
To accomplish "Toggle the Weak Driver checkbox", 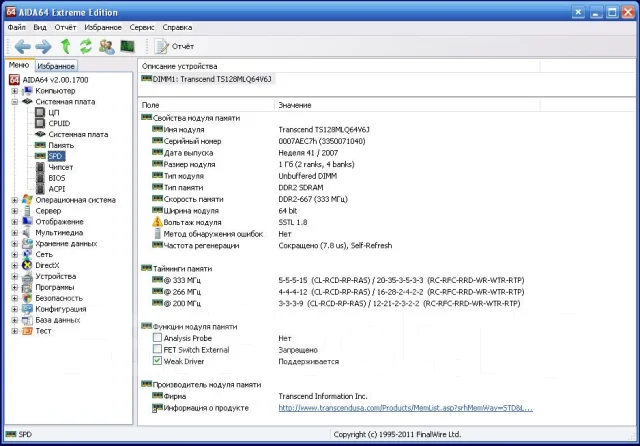I will click(157, 361).
